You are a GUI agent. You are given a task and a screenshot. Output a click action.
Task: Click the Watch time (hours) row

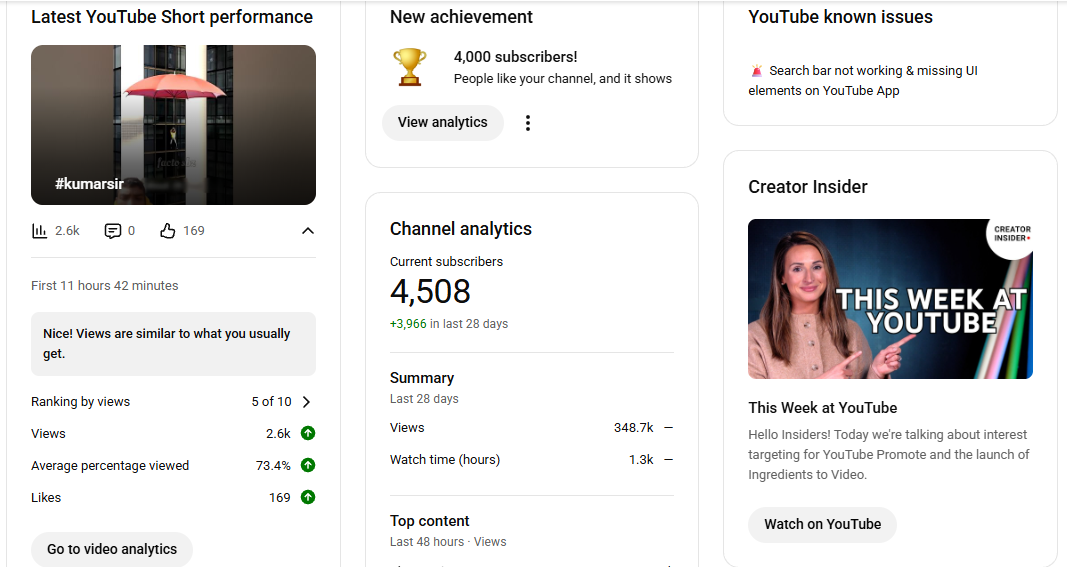tap(530, 460)
